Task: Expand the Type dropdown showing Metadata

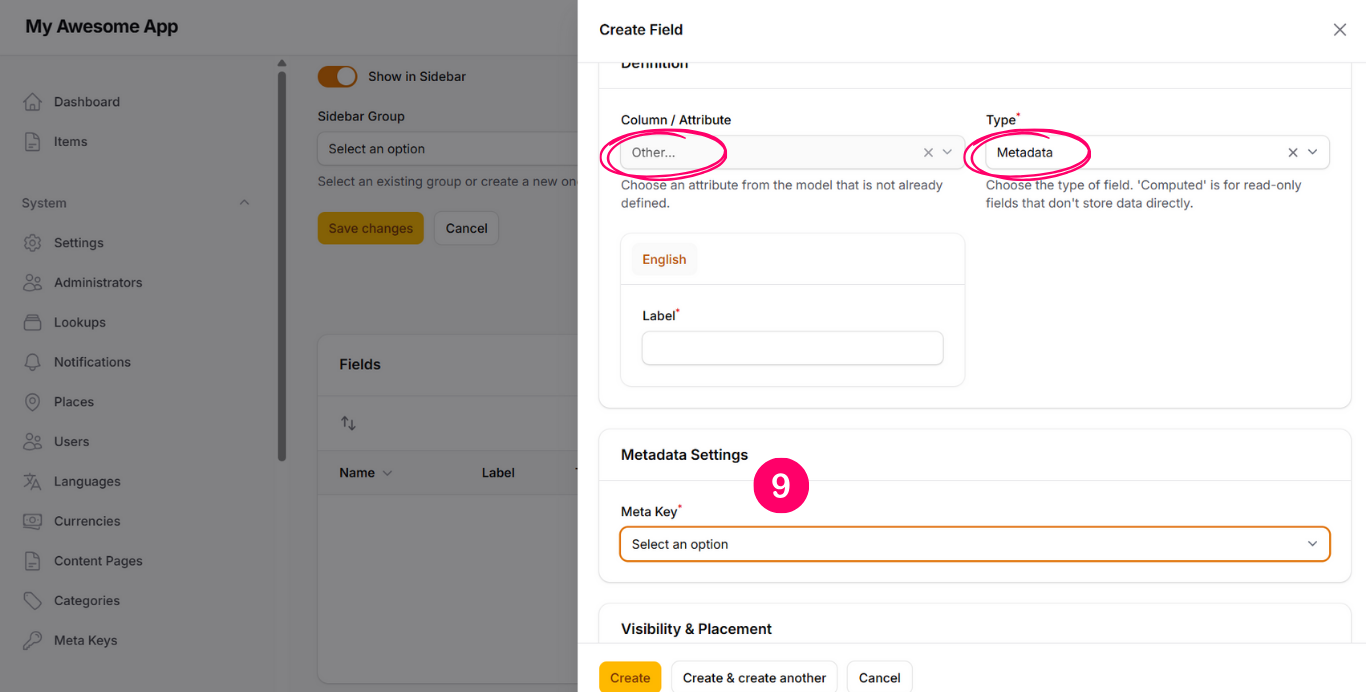Action: pyautogui.click(x=1312, y=152)
